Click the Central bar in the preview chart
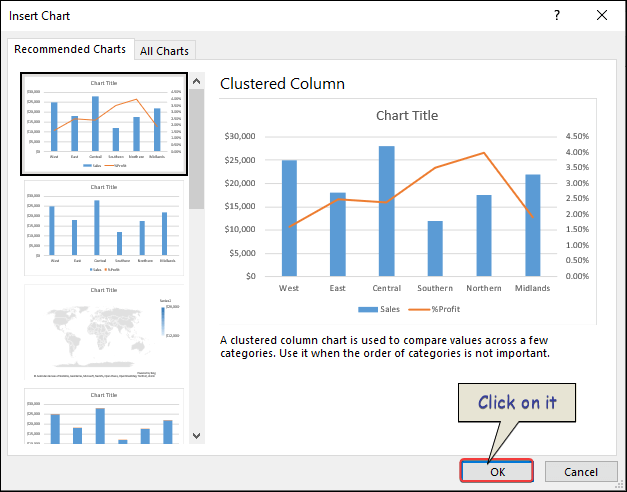This screenshot has height=492, width=627. point(387,211)
